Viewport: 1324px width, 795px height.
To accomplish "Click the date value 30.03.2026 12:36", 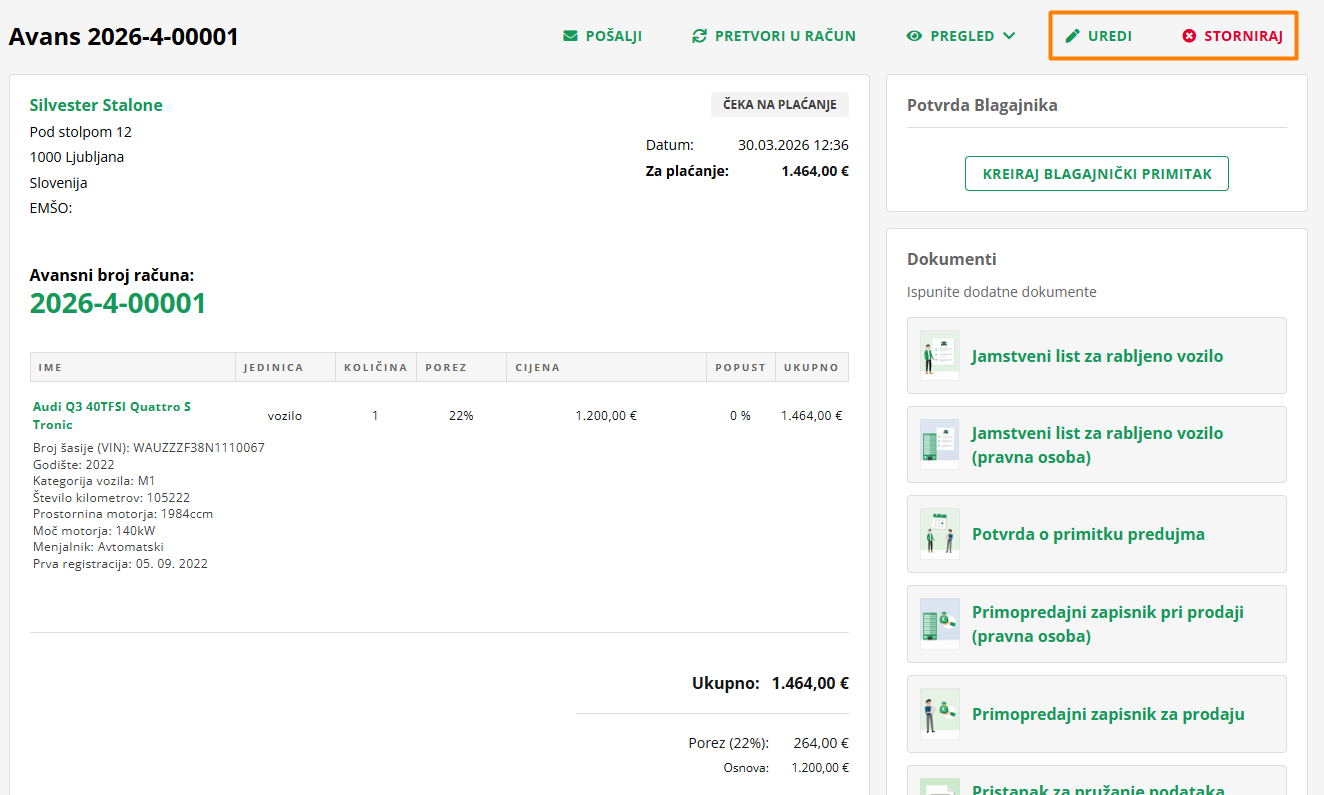I will point(793,145).
